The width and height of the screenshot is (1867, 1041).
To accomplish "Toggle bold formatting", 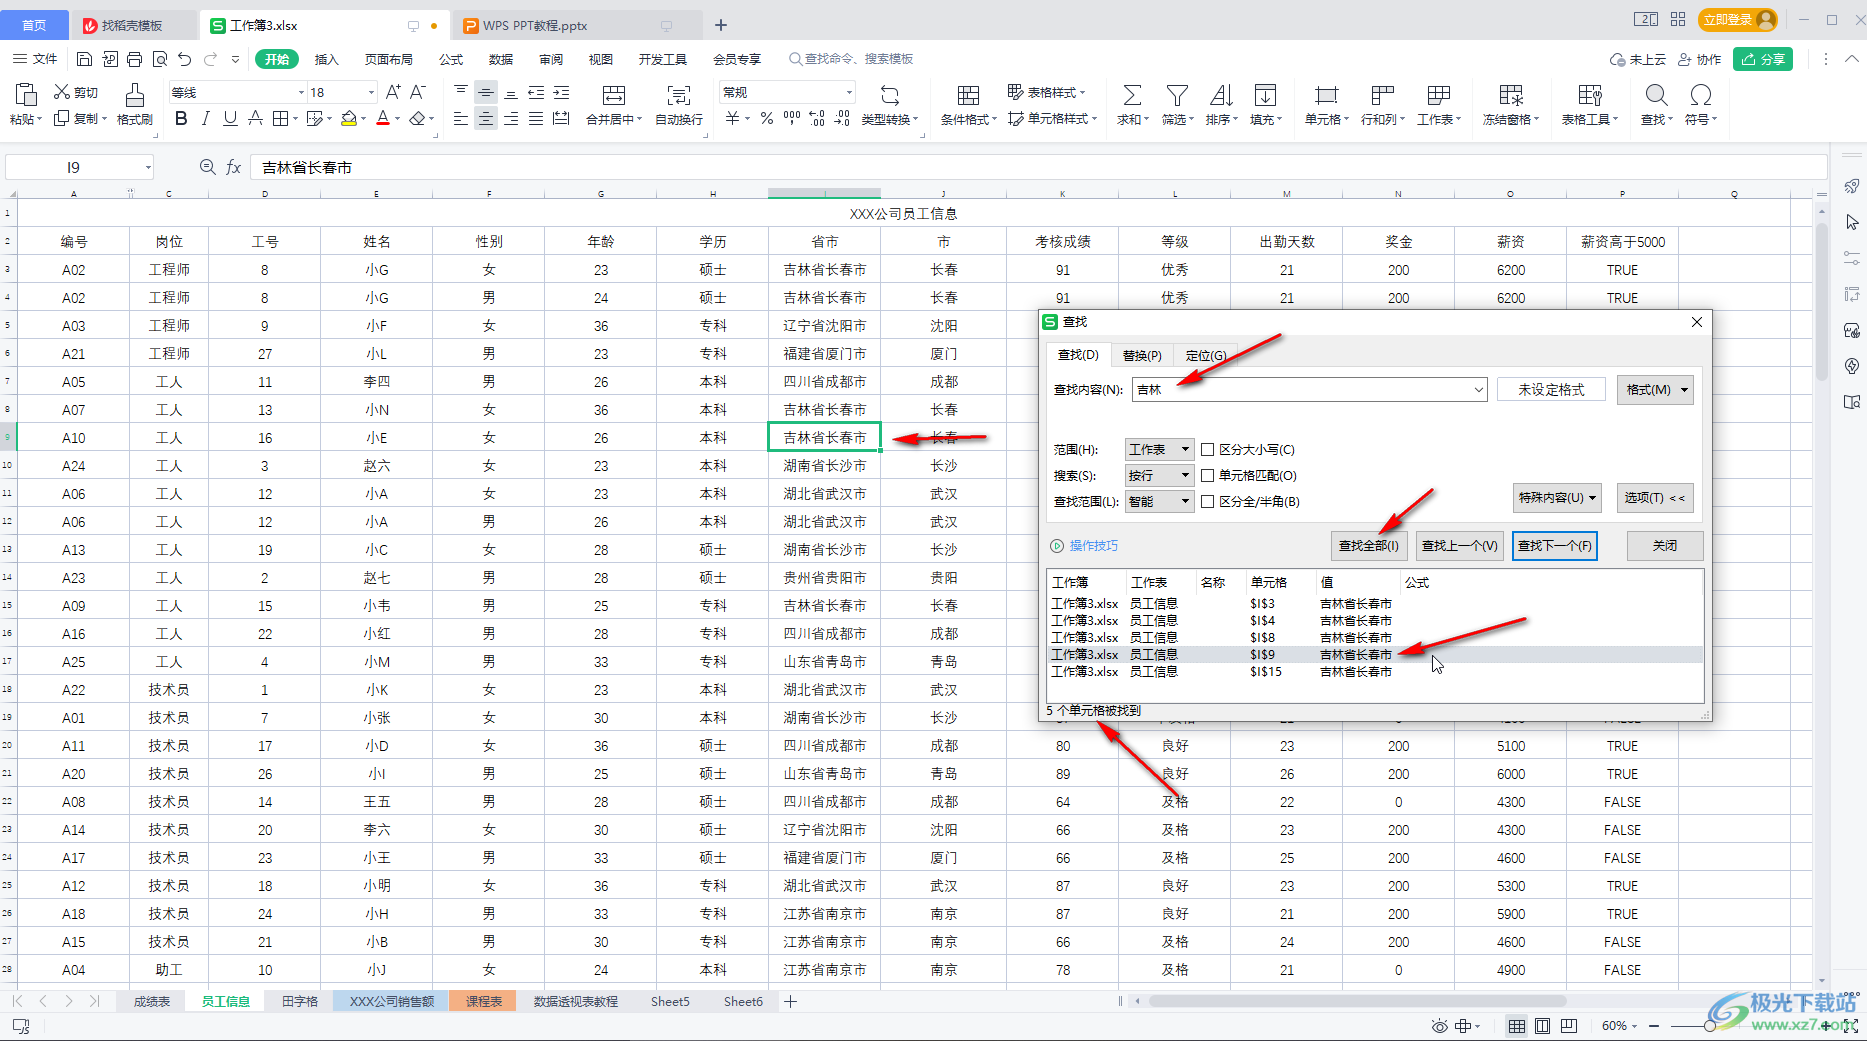I will [x=181, y=119].
